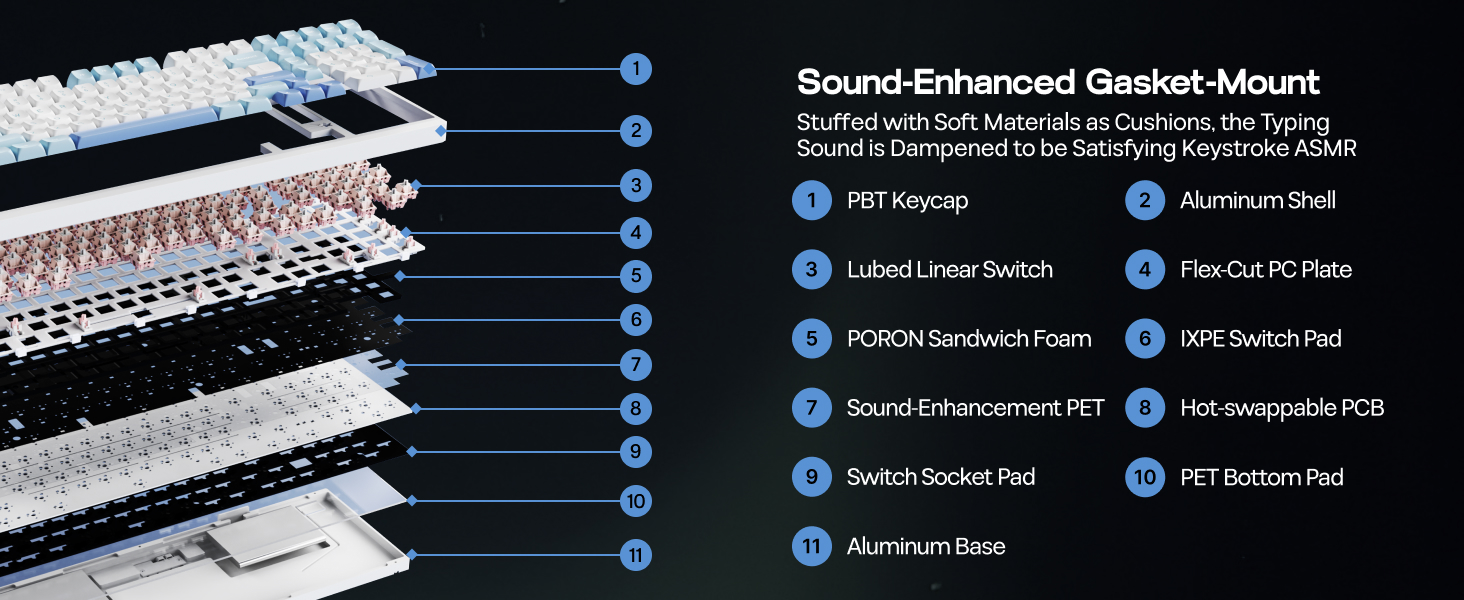Click the number 6 badge beside IXPE Switch Pad

[1144, 339]
